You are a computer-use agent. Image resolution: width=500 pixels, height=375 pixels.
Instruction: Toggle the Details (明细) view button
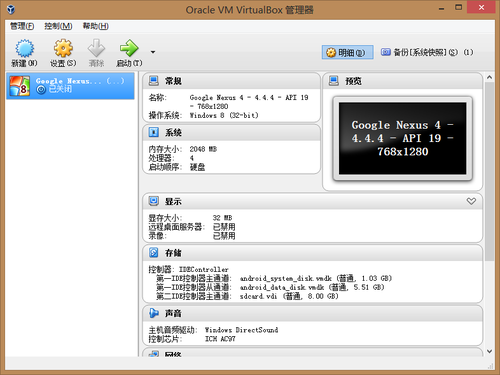pos(347,52)
